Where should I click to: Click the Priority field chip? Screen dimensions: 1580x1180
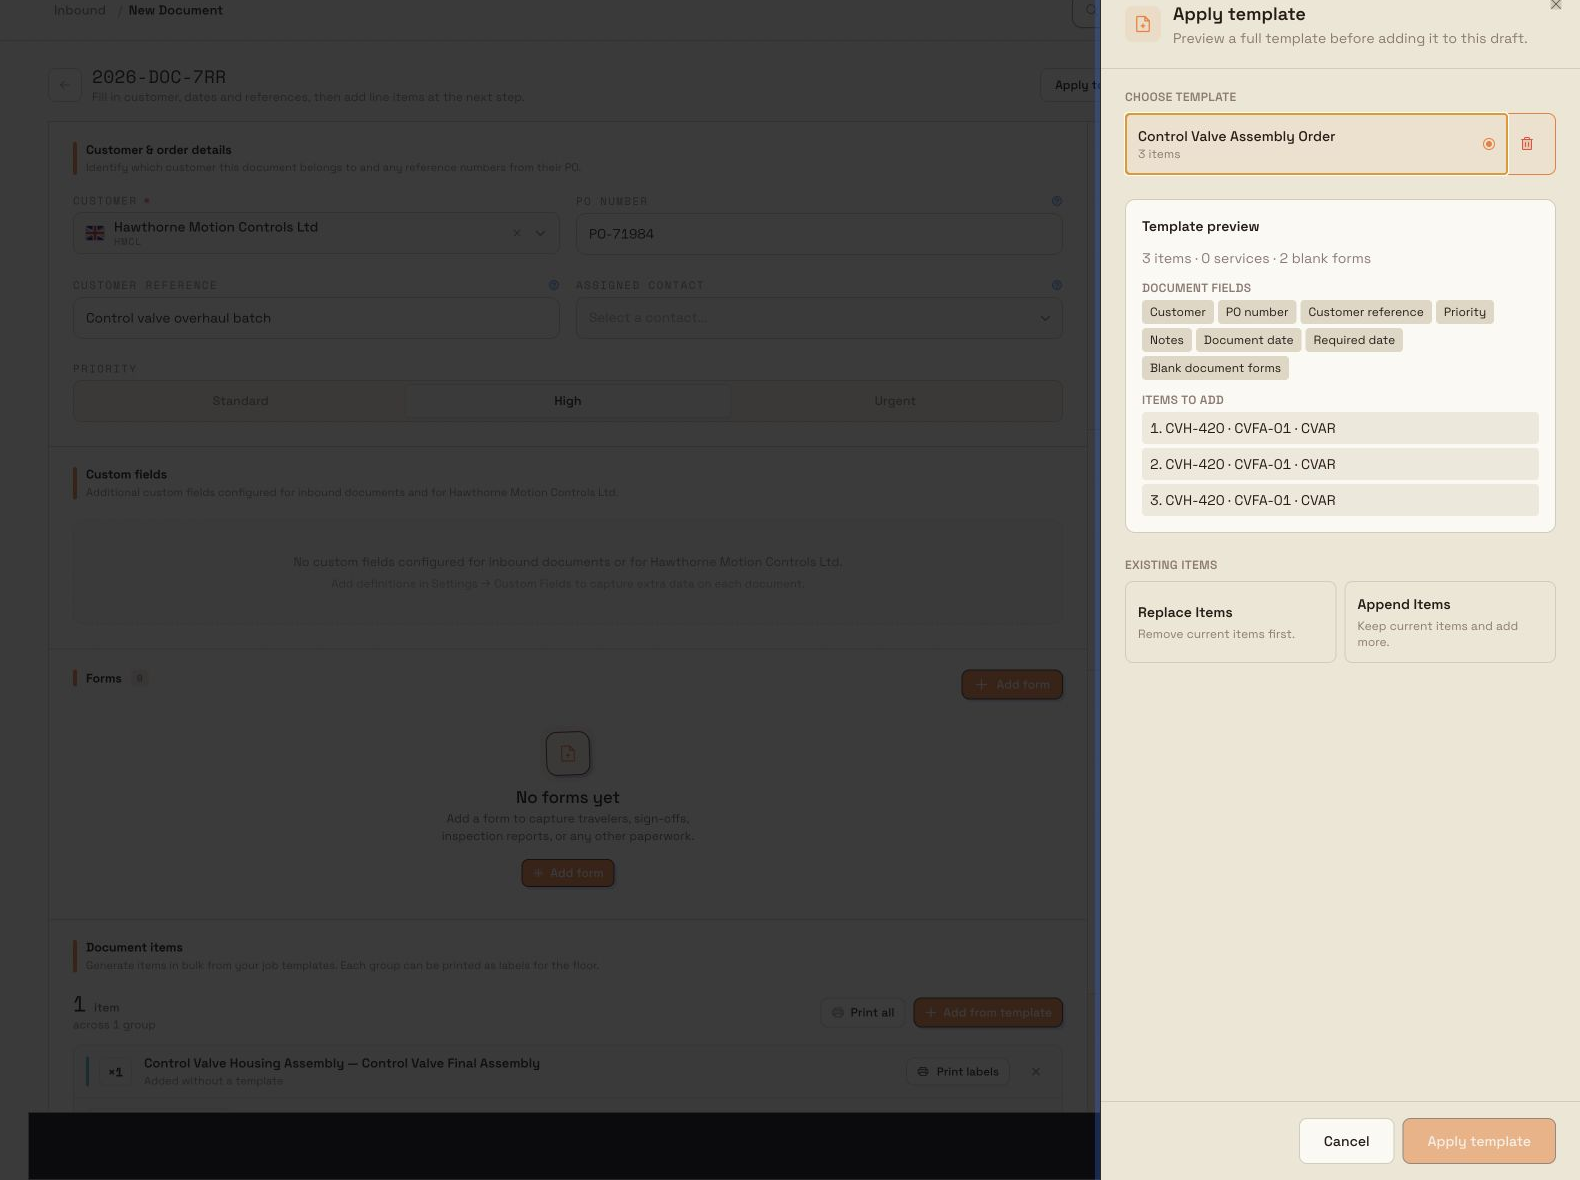click(x=1464, y=312)
